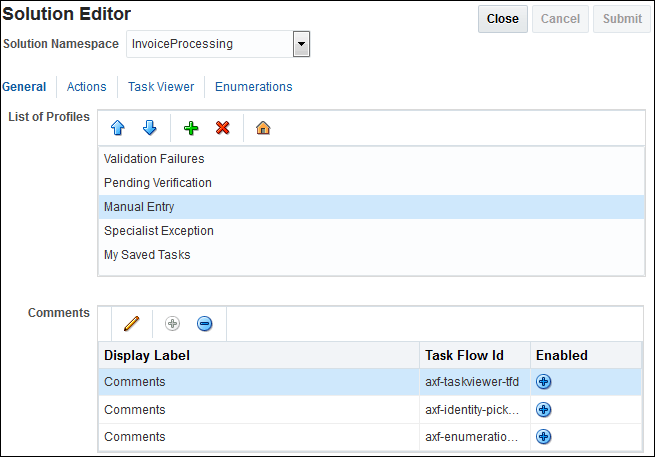Select the Pending Verification profile
Image resolution: width=655 pixels, height=457 pixels.
tap(371, 183)
